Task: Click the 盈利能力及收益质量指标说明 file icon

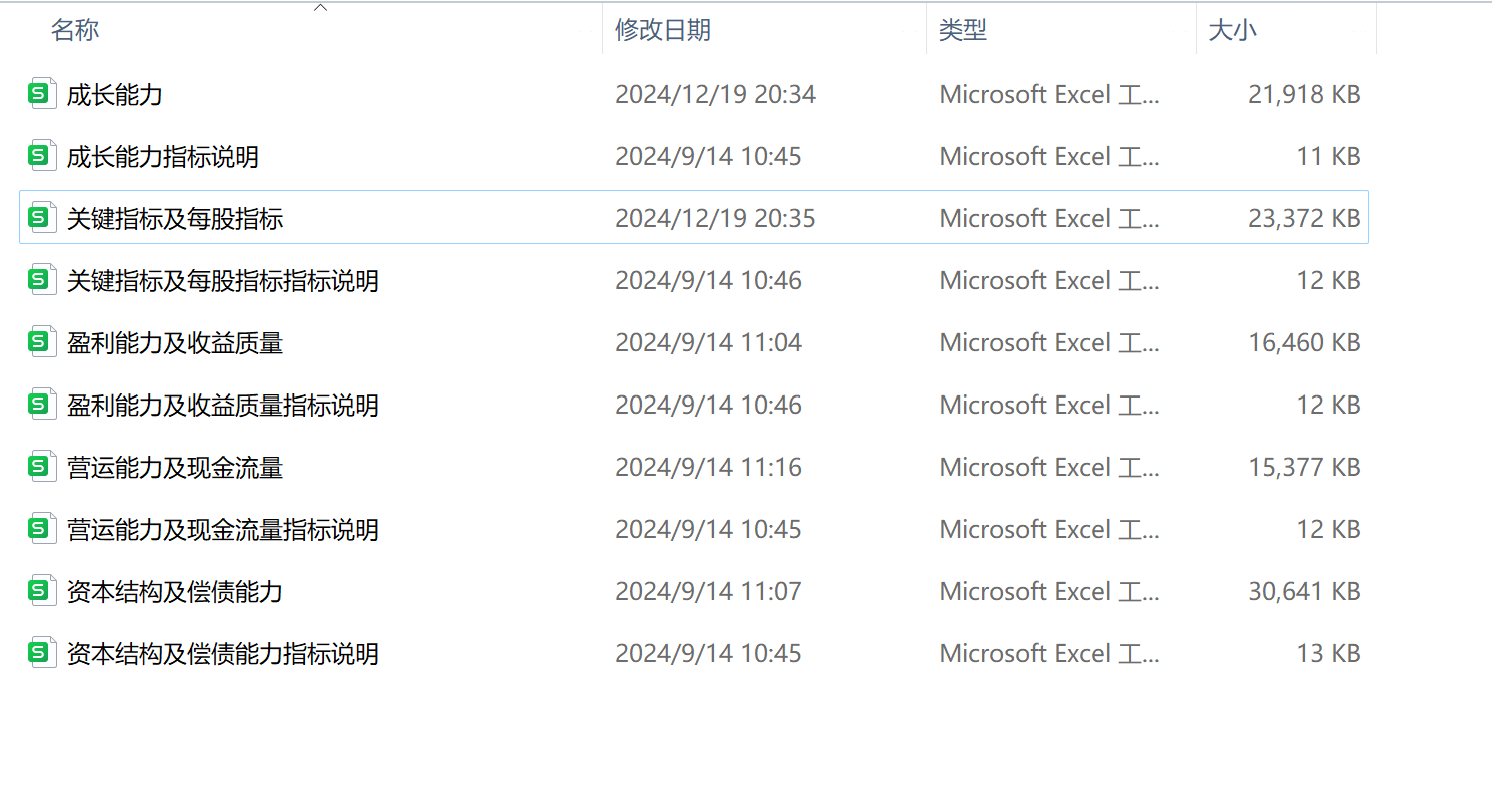Action: pos(41,405)
